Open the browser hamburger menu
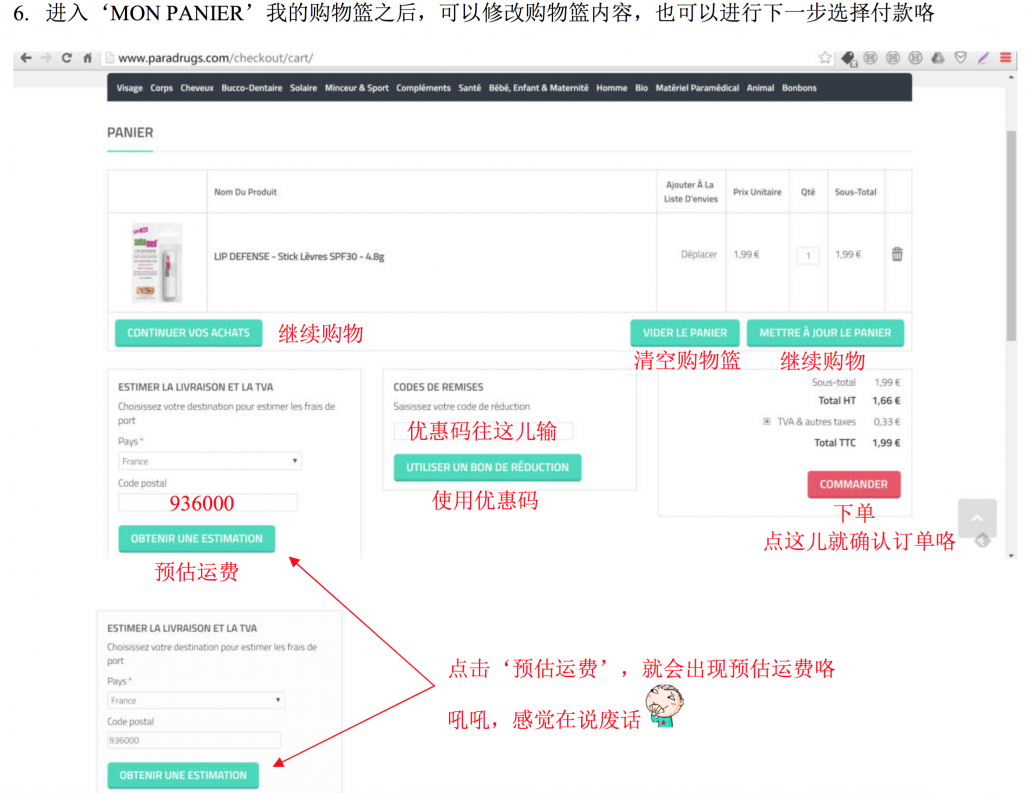The height and width of the screenshot is (793, 1030). [1004, 58]
